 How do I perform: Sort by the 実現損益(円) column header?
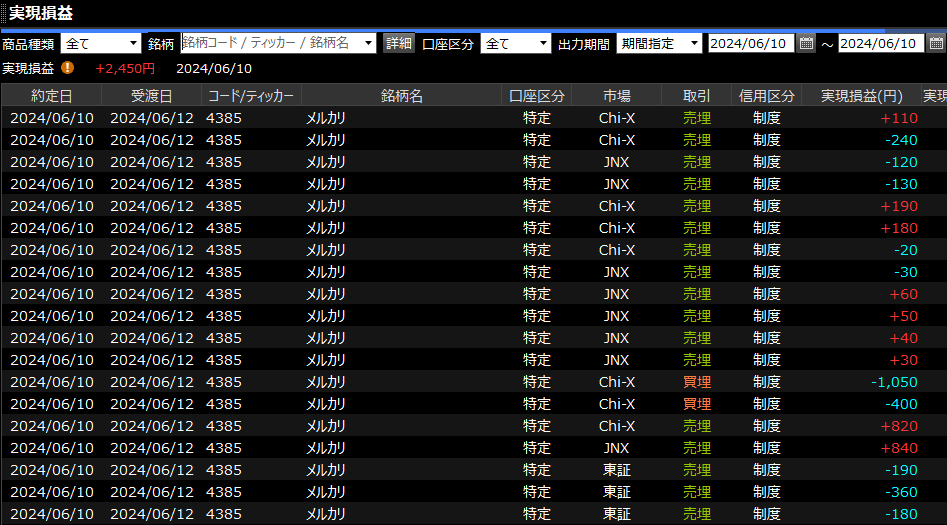pos(861,95)
